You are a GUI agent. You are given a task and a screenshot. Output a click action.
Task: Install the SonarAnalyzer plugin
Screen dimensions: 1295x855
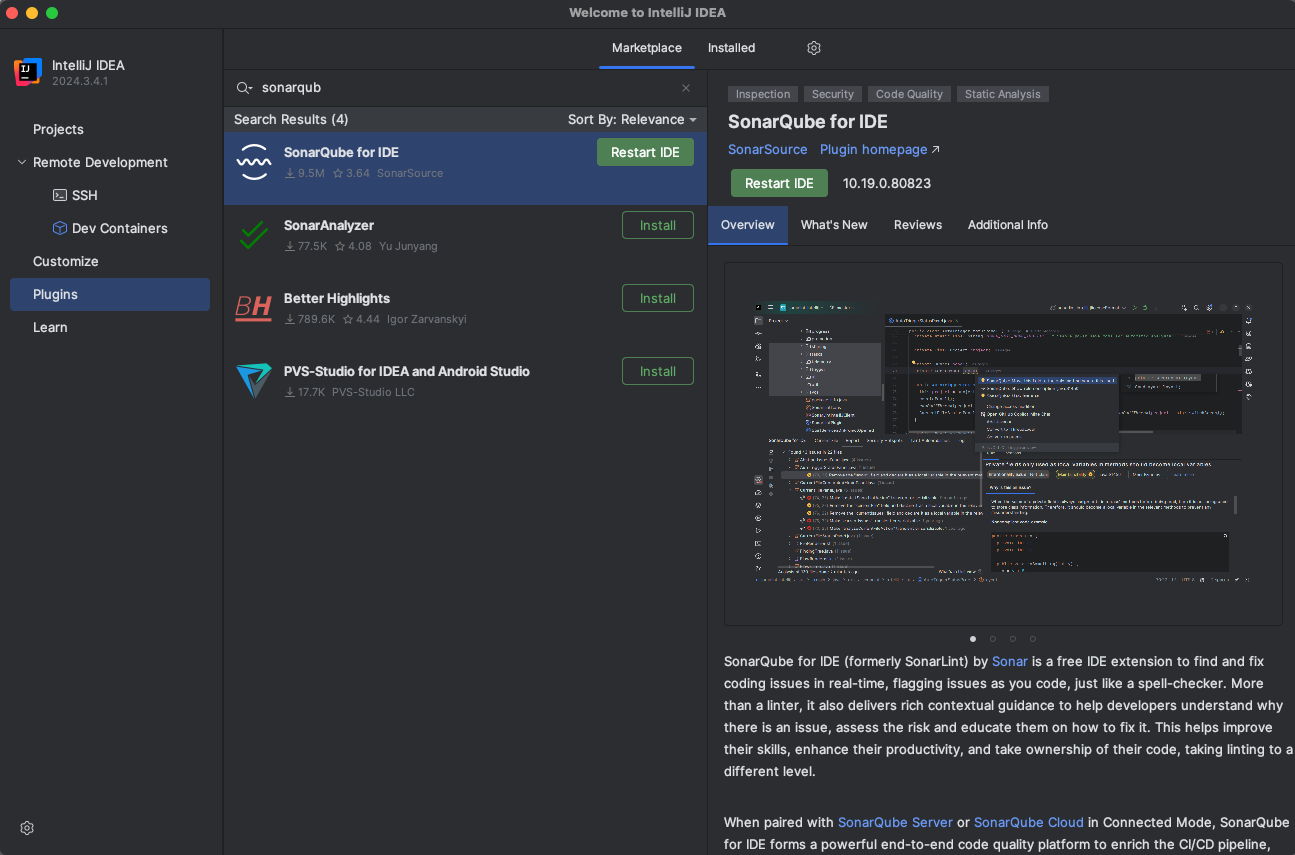(657, 225)
